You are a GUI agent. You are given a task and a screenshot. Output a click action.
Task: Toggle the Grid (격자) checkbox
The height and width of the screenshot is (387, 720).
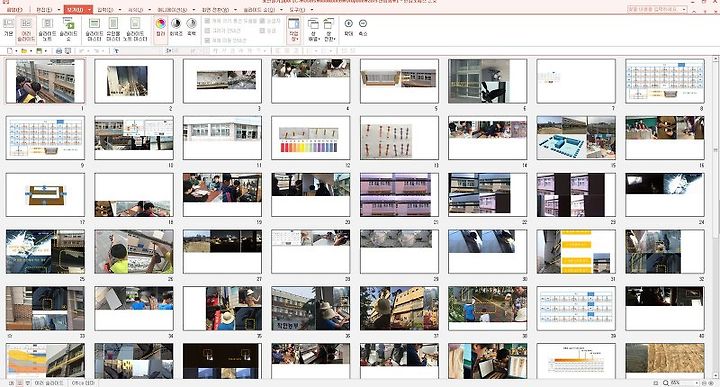click(x=262, y=31)
